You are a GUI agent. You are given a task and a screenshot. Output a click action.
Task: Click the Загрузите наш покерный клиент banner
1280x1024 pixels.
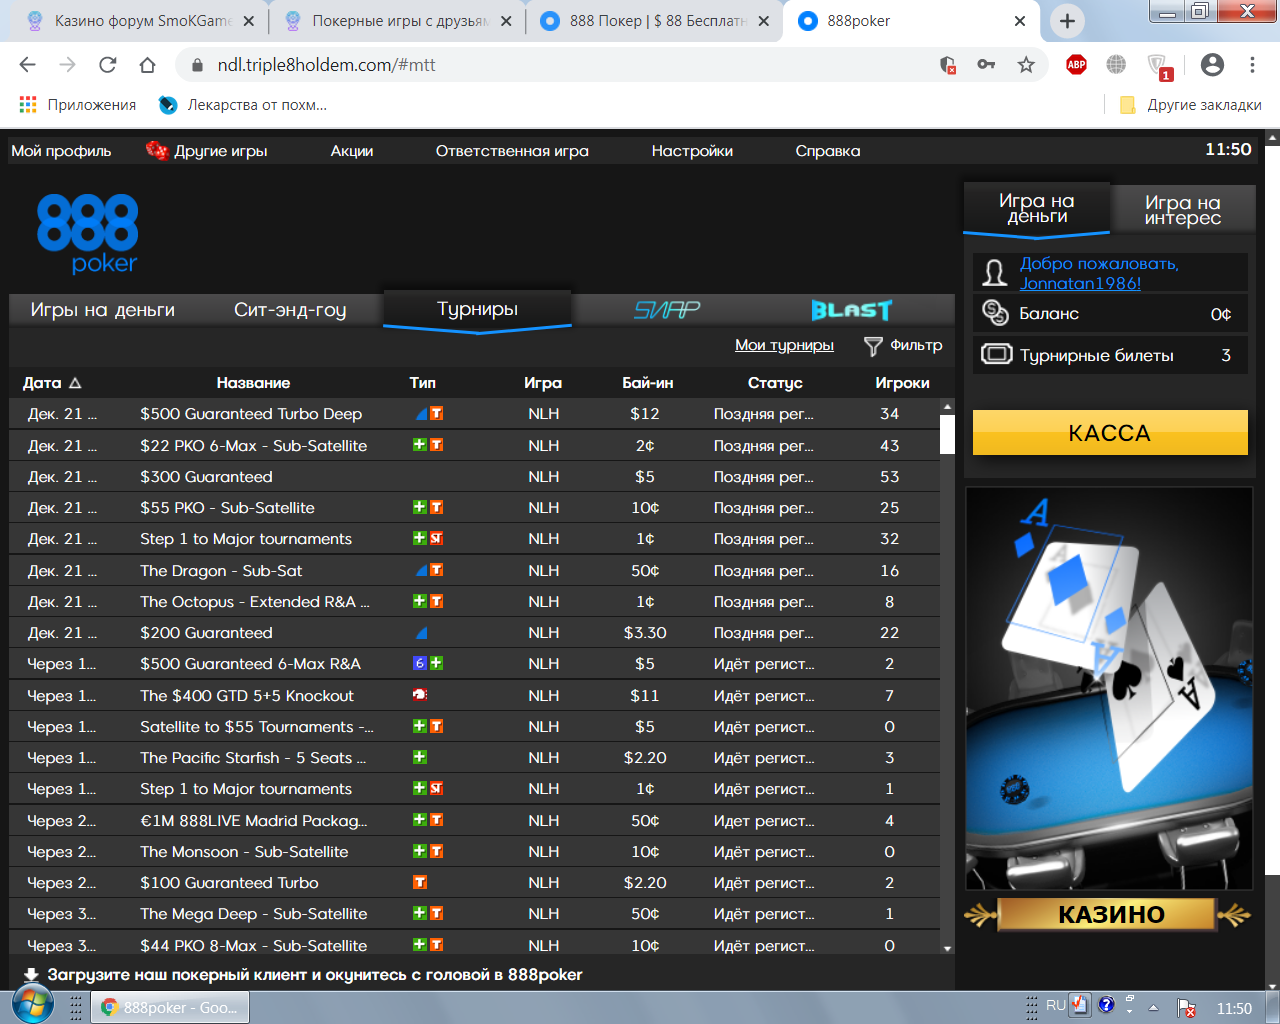314,975
